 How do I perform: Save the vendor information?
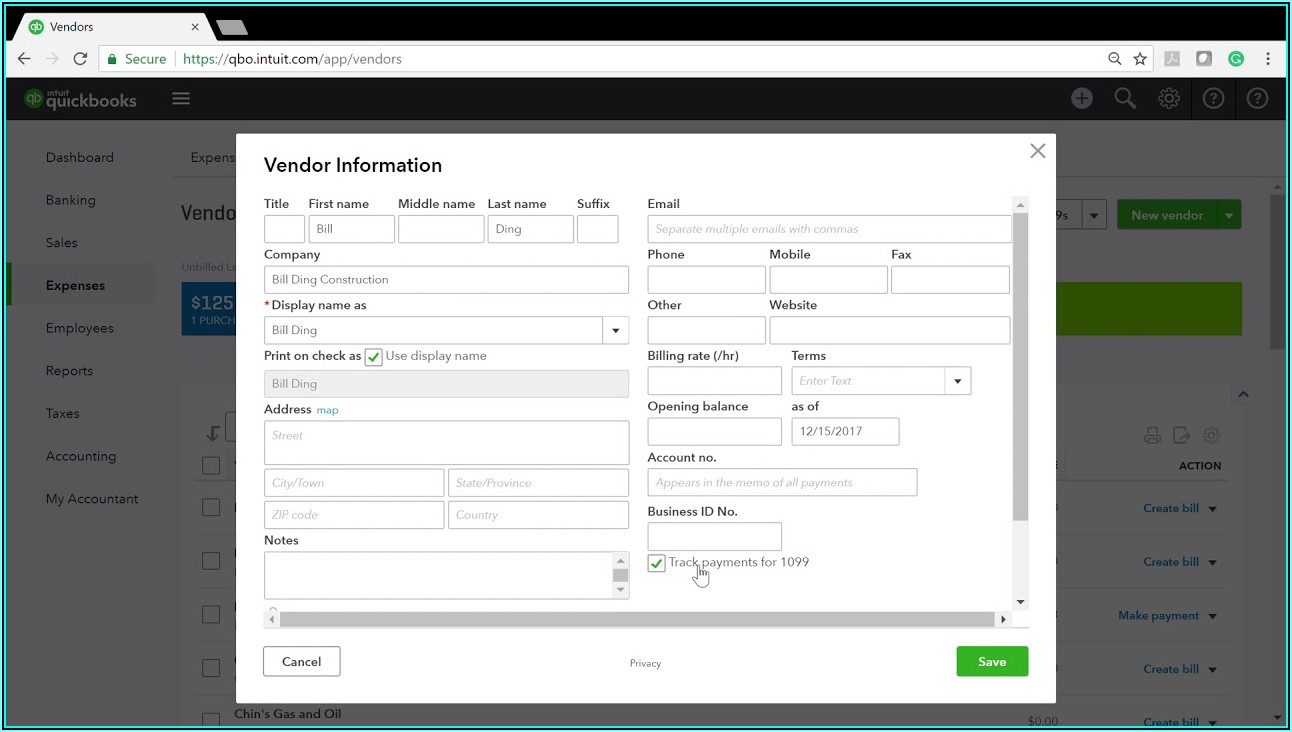point(991,661)
